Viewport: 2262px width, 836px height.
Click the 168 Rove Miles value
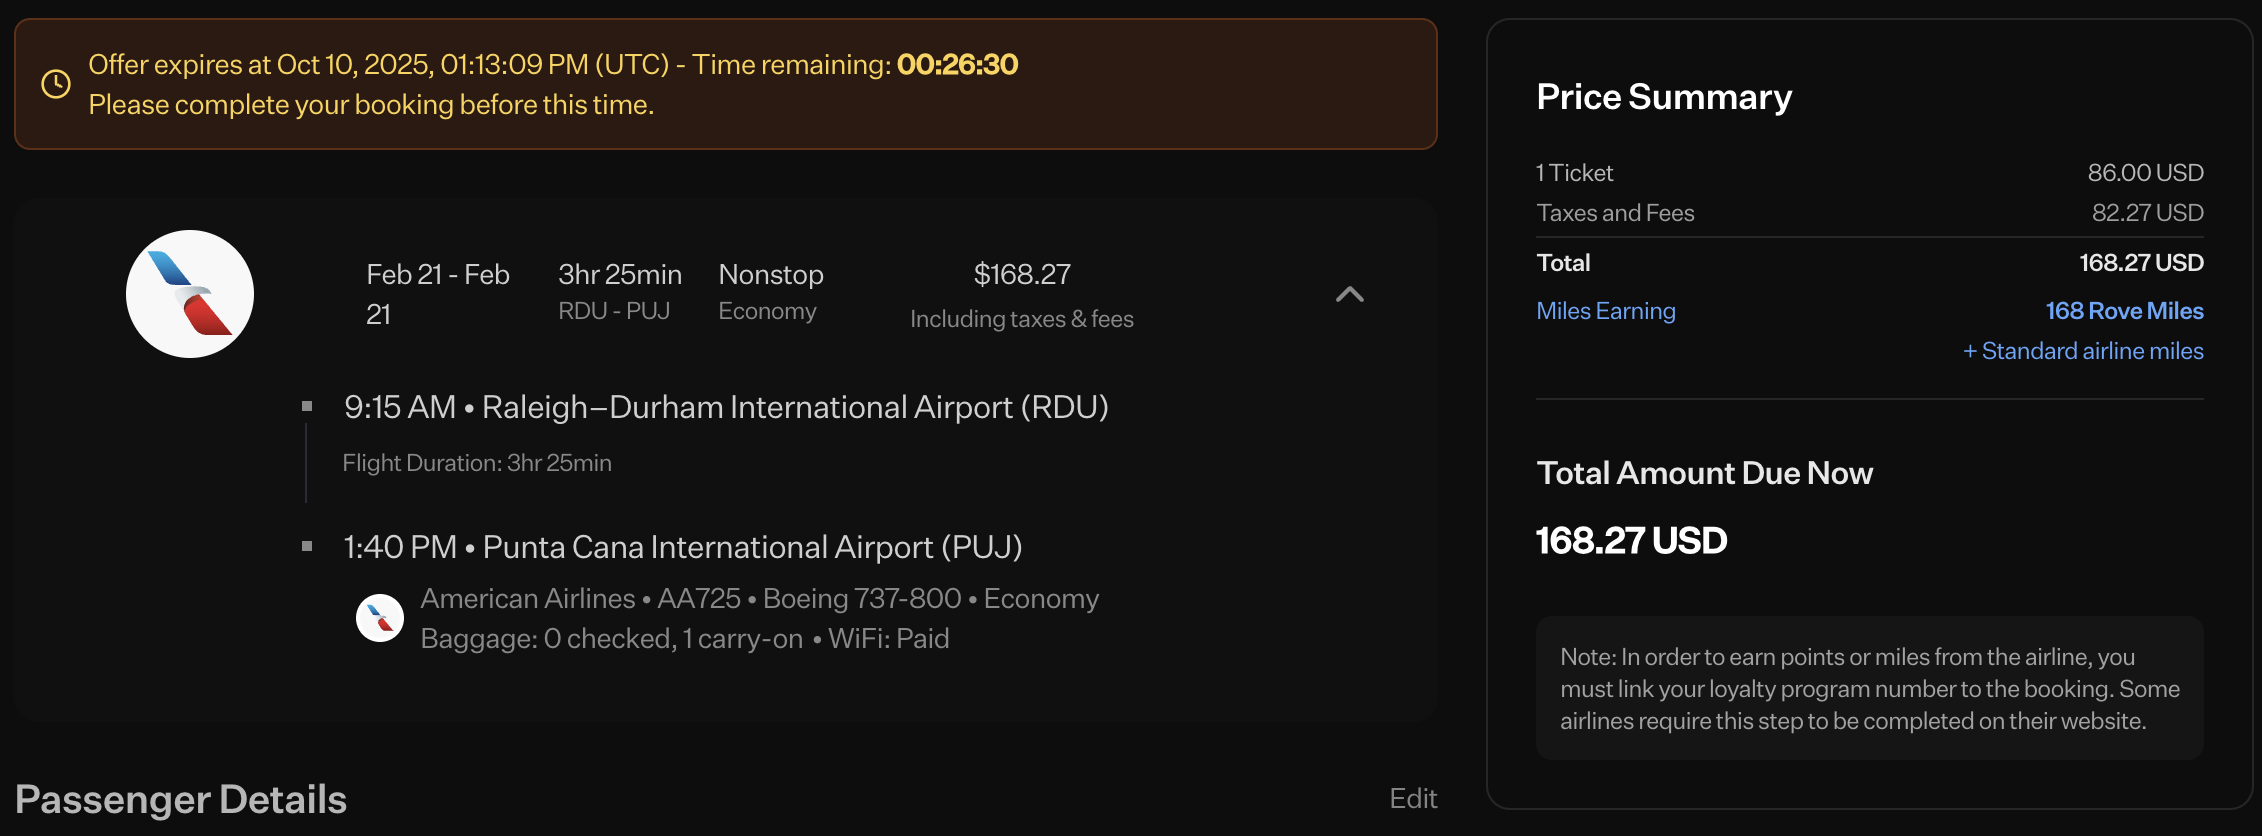click(2124, 311)
